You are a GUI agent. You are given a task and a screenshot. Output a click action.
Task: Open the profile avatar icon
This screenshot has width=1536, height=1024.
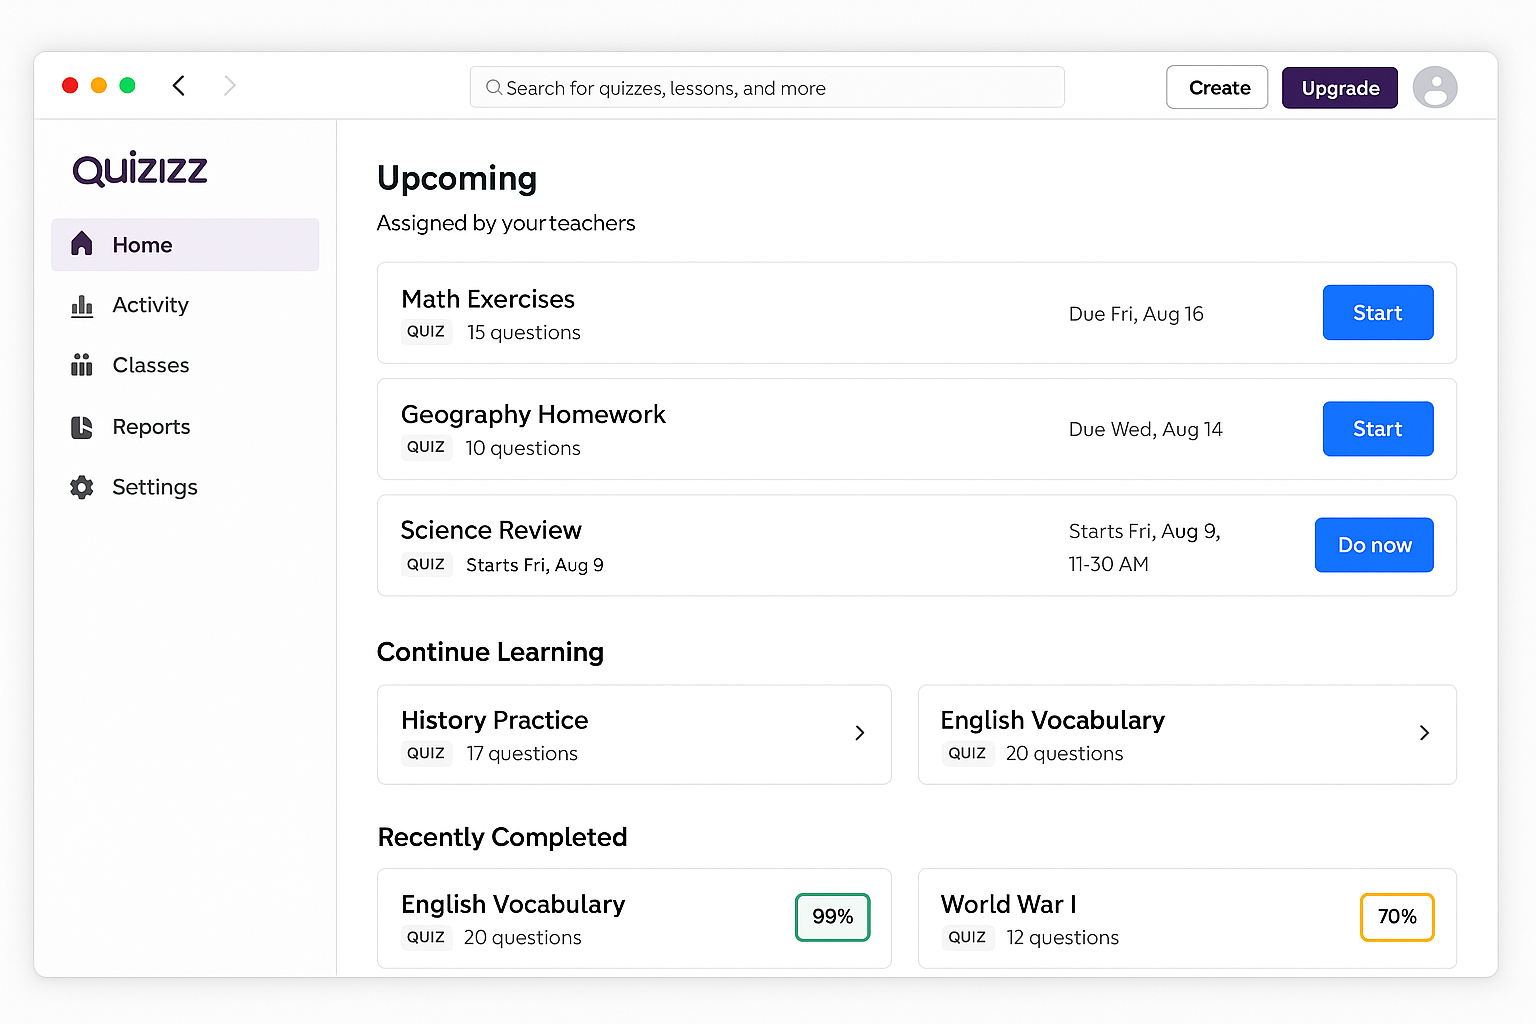[x=1435, y=88]
